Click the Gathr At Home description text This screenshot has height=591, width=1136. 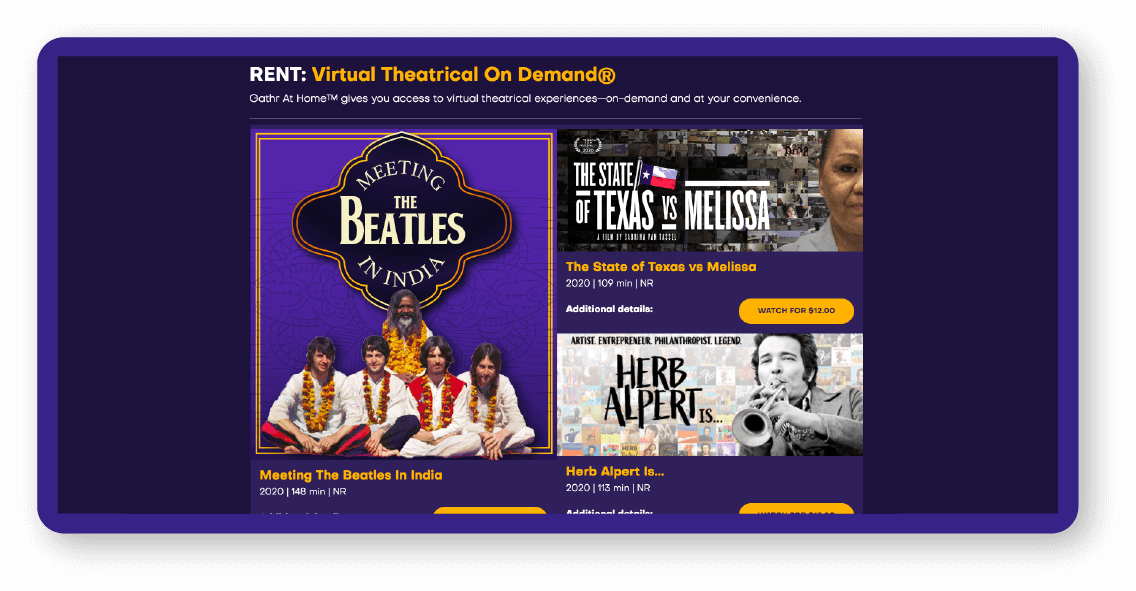tap(525, 98)
